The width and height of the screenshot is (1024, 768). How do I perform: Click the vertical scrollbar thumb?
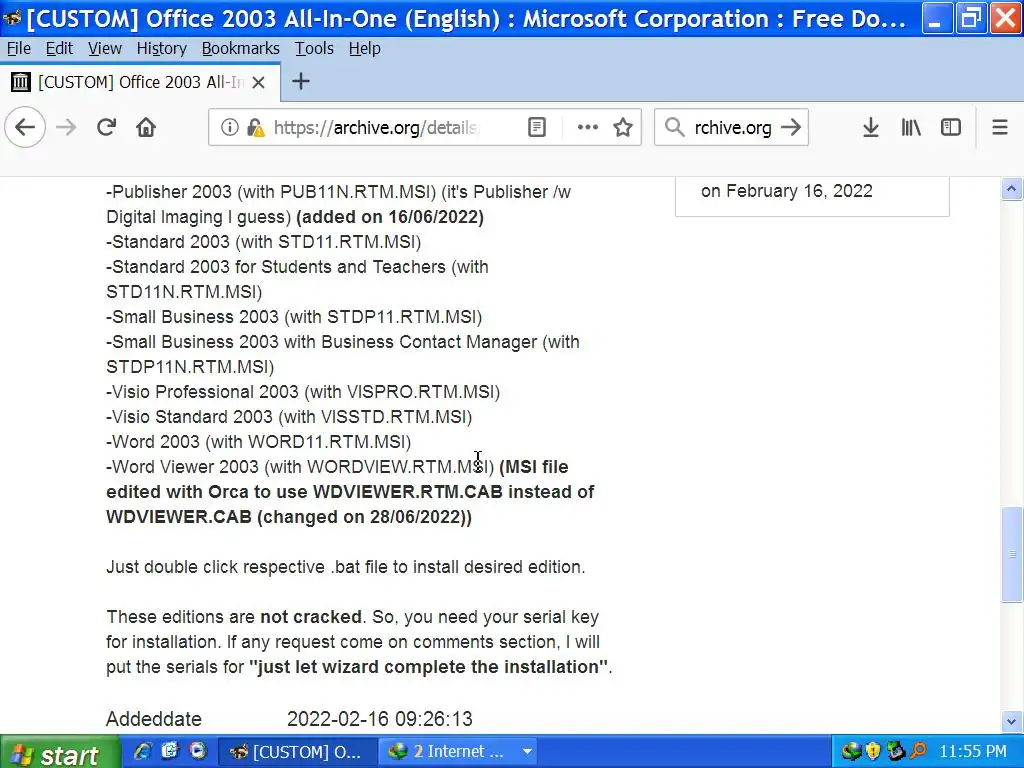click(1012, 554)
